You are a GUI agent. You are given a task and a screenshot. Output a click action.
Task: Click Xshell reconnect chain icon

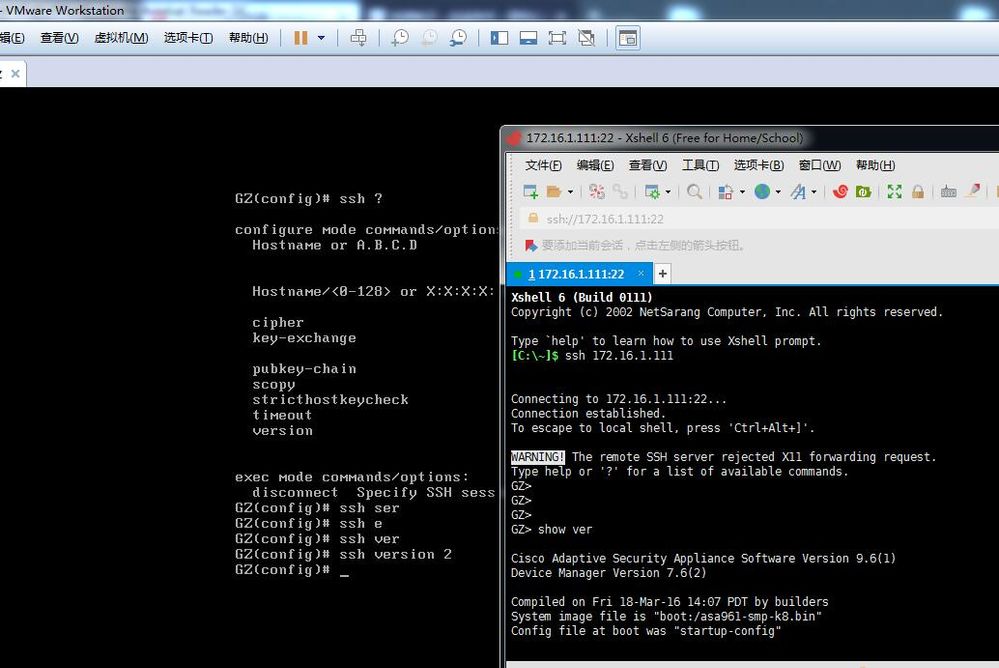point(620,192)
